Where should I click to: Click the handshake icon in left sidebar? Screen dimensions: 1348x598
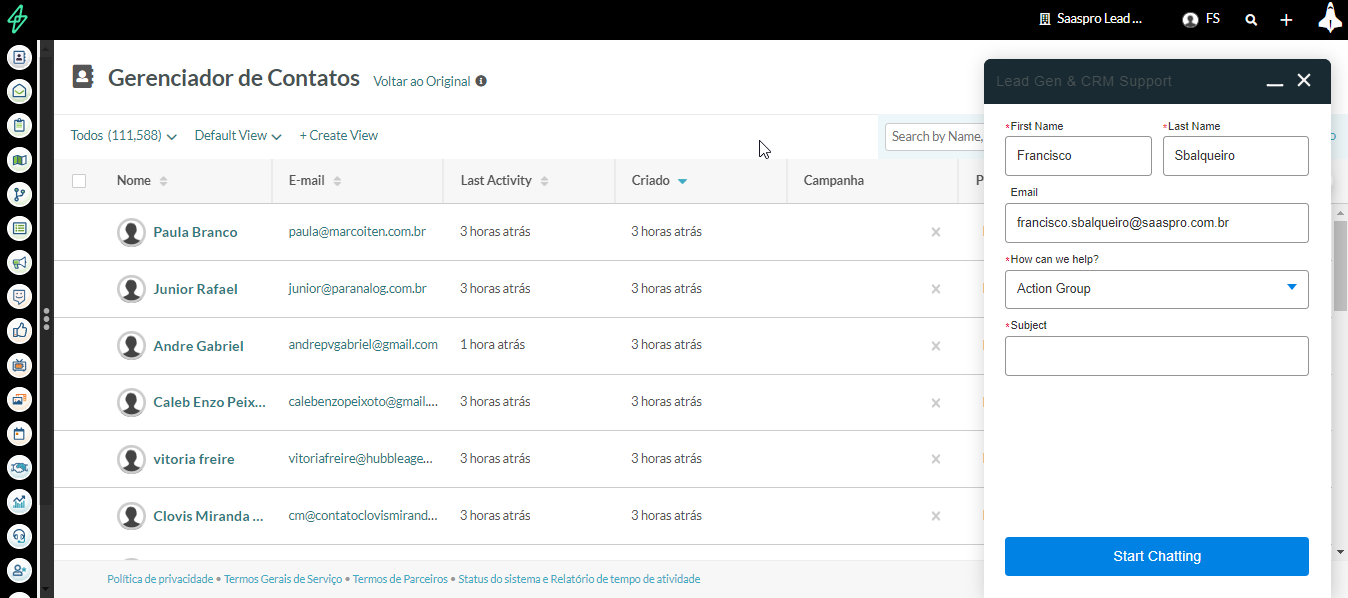coord(19,467)
